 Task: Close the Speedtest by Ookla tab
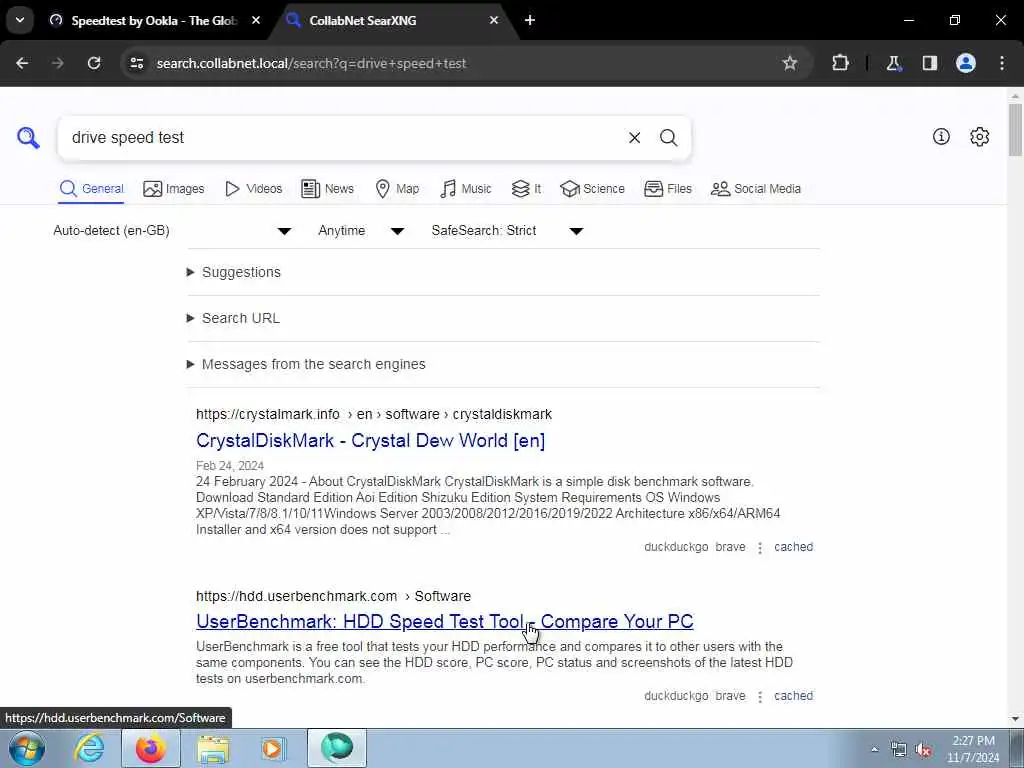tap(256, 20)
